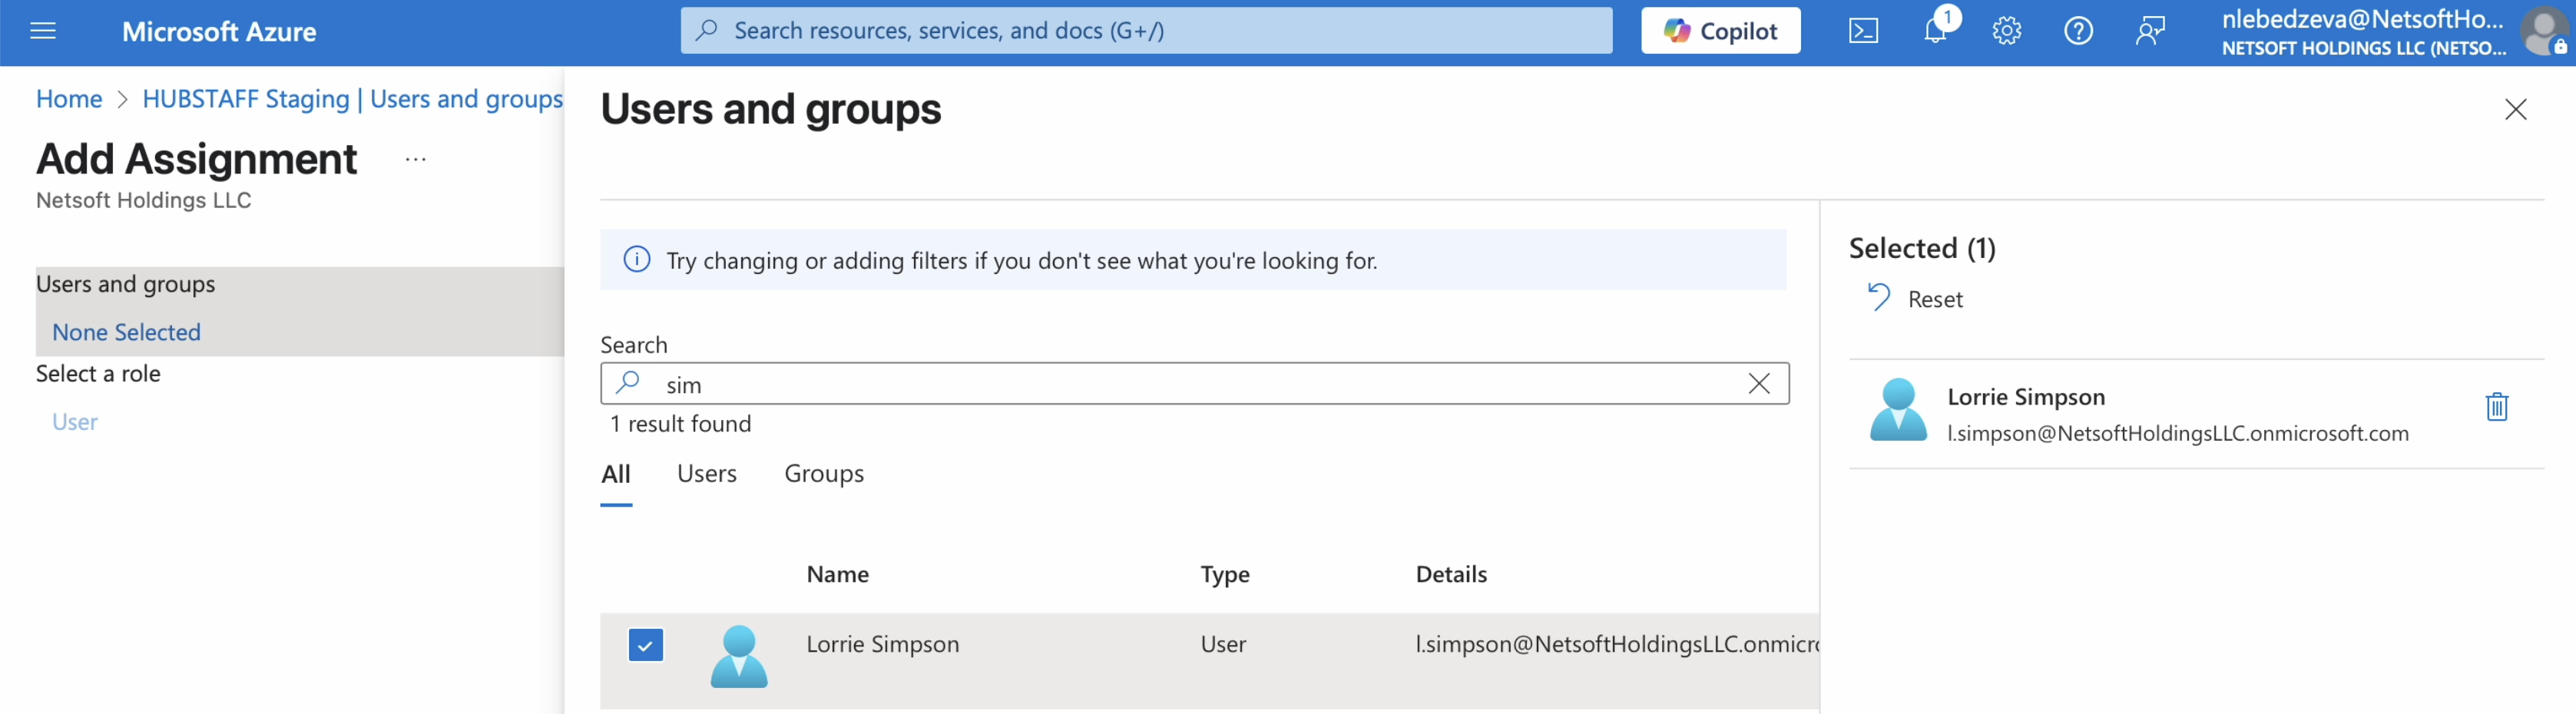
Task: Switch to the All tab
Action: pyautogui.click(x=616, y=474)
